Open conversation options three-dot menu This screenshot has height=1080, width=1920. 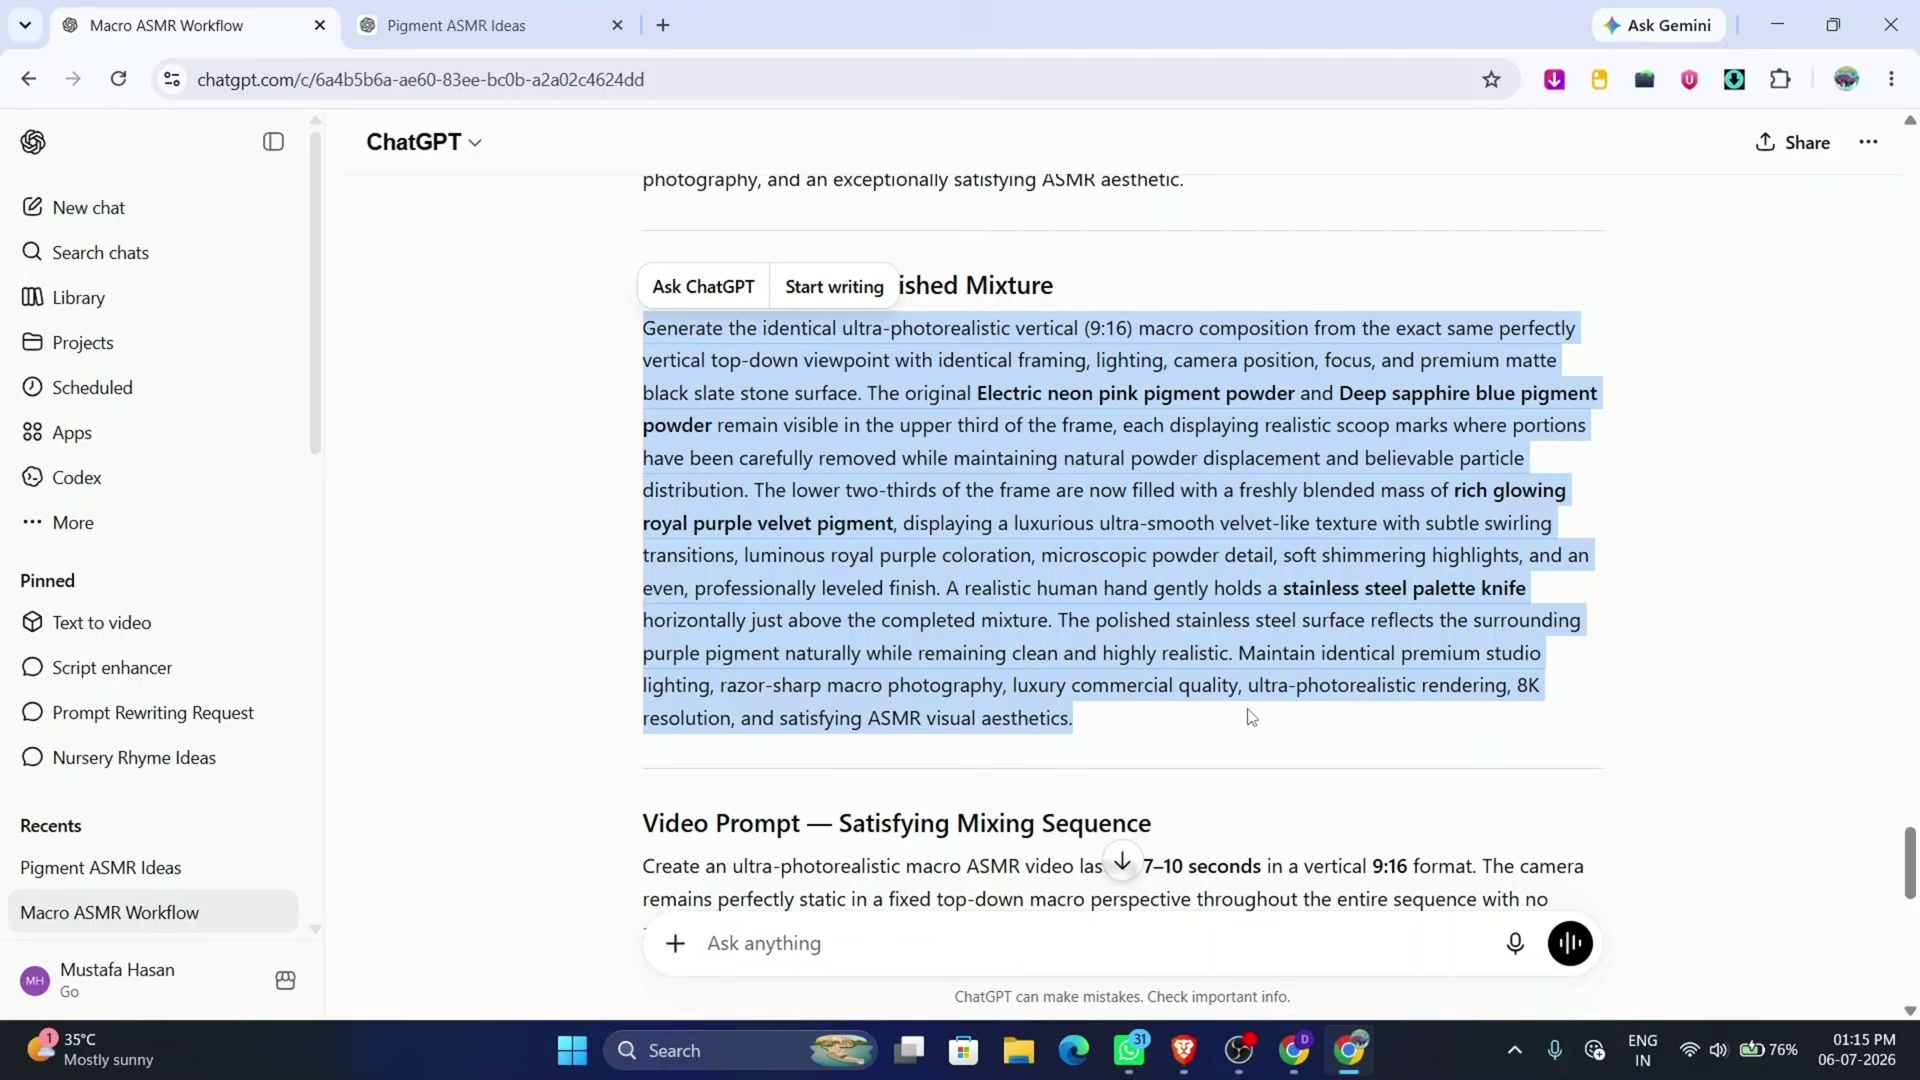tap(1868, 142)
